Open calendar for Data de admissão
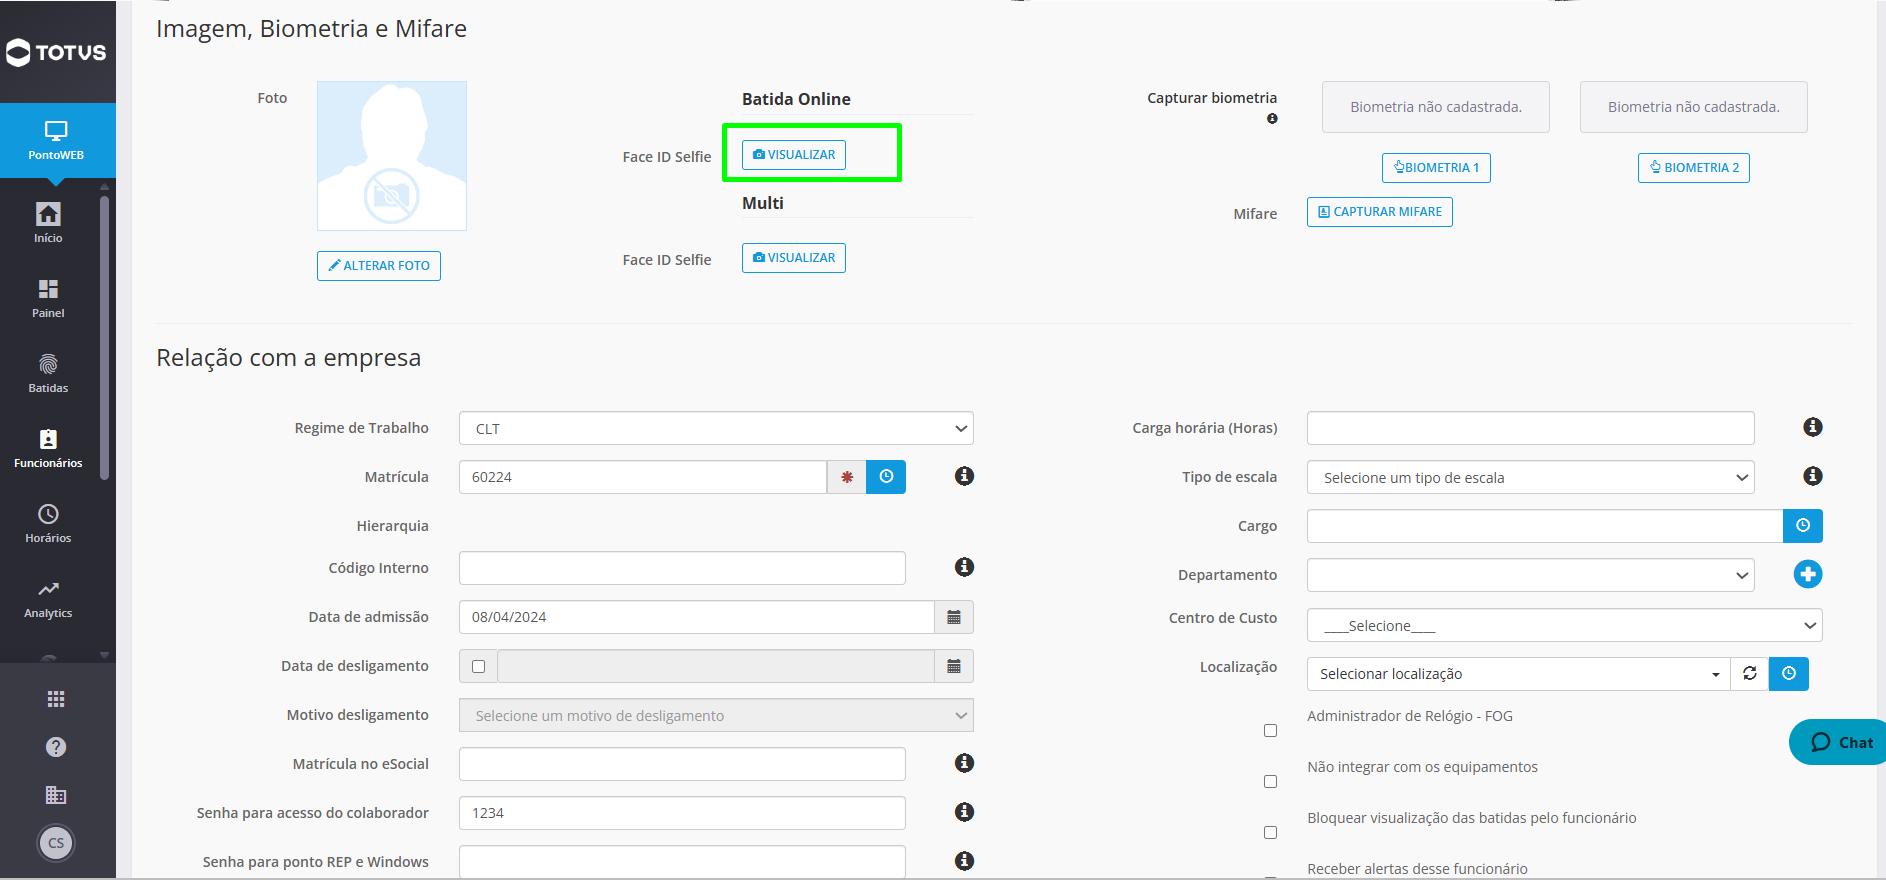The image size is (1886, 880). [x=954, y=617]
